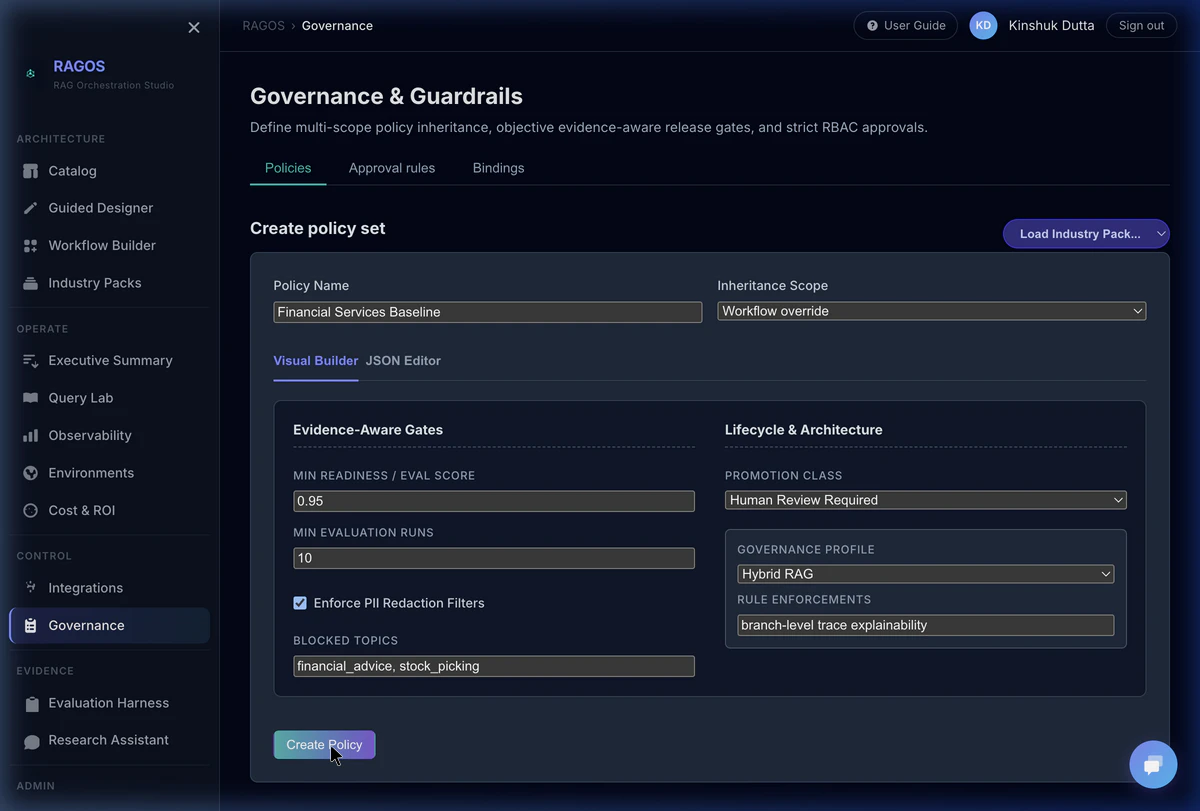
Task: Open the Observability bar-chart icon
Action: tap(31, 435)
